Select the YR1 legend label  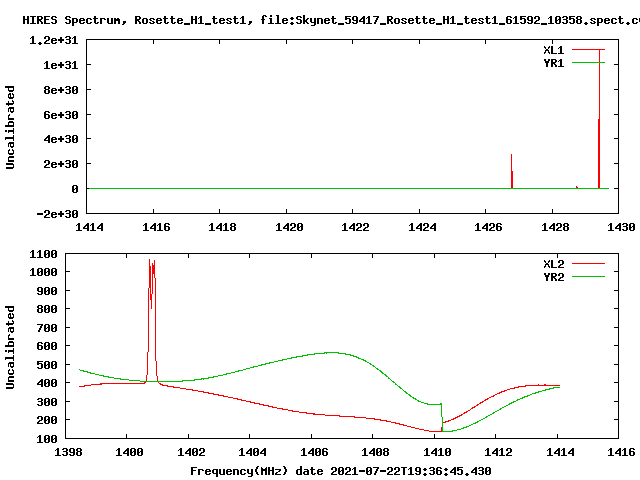point(553,63)
